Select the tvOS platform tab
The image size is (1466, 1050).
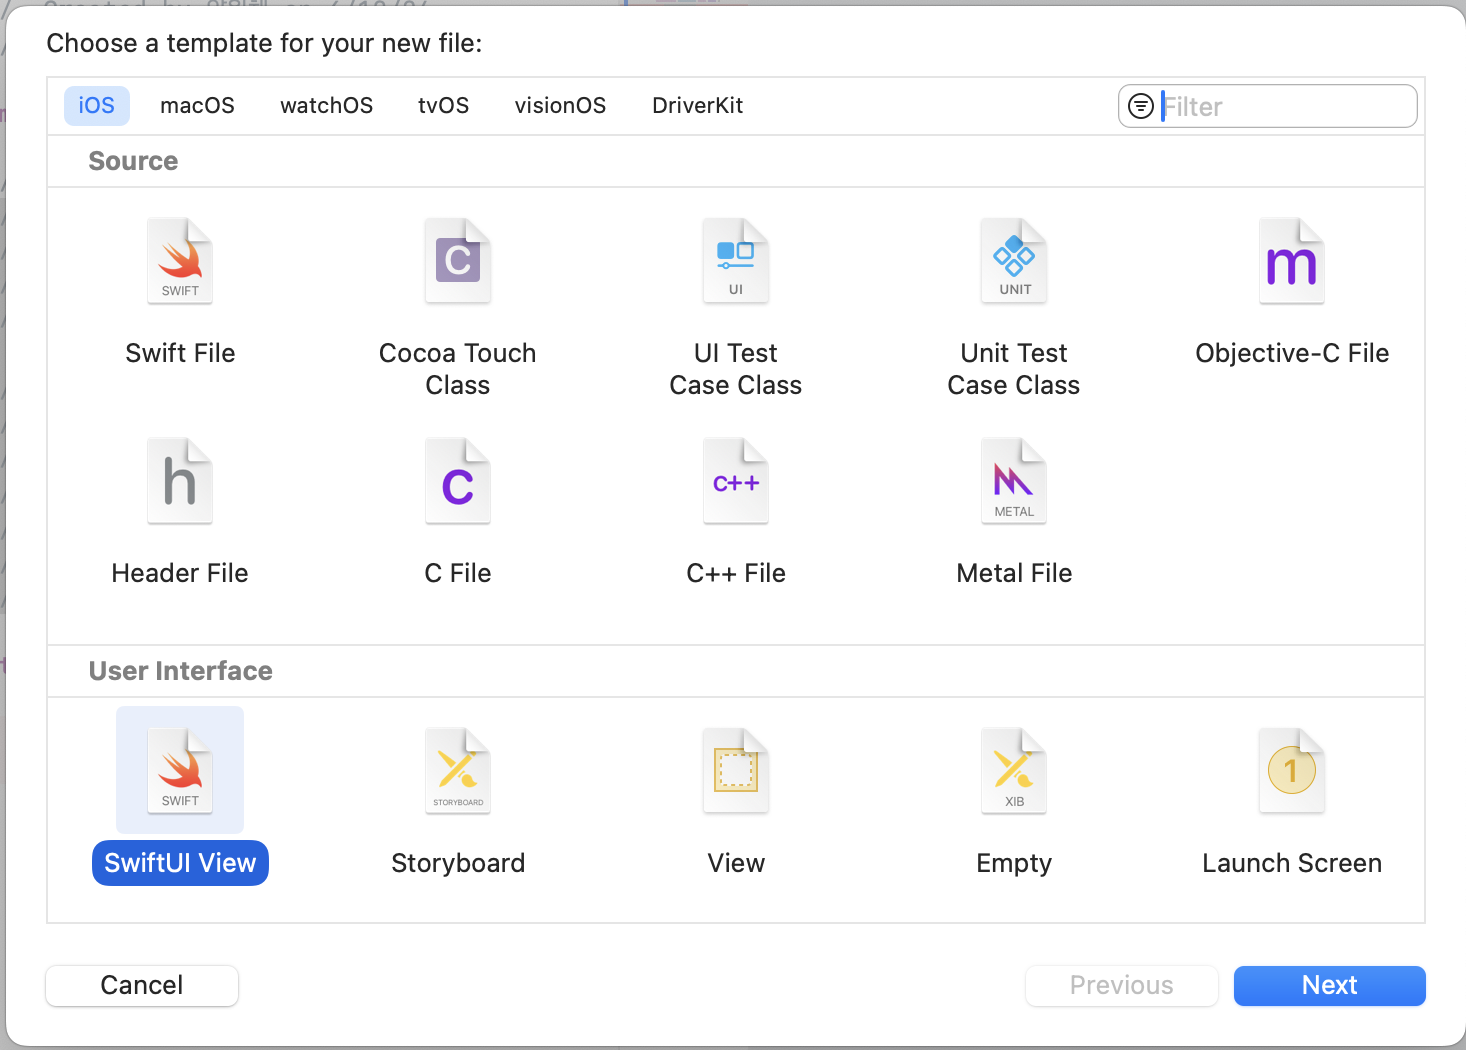(x=443, y=106)
